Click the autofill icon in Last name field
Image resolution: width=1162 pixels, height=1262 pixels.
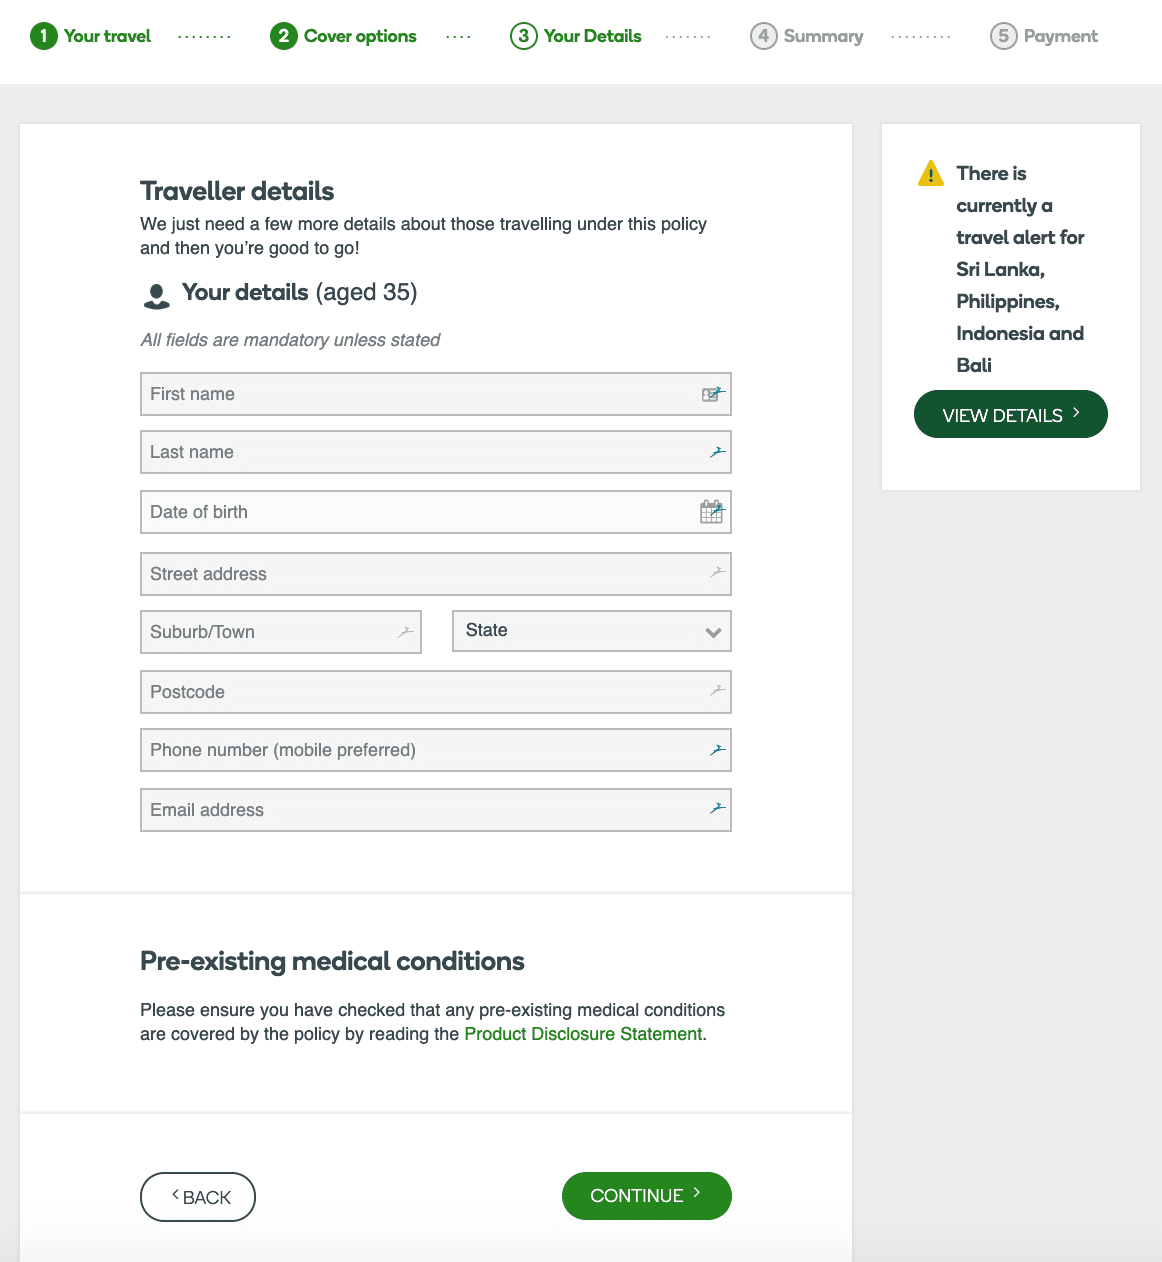tap(717, 452)
